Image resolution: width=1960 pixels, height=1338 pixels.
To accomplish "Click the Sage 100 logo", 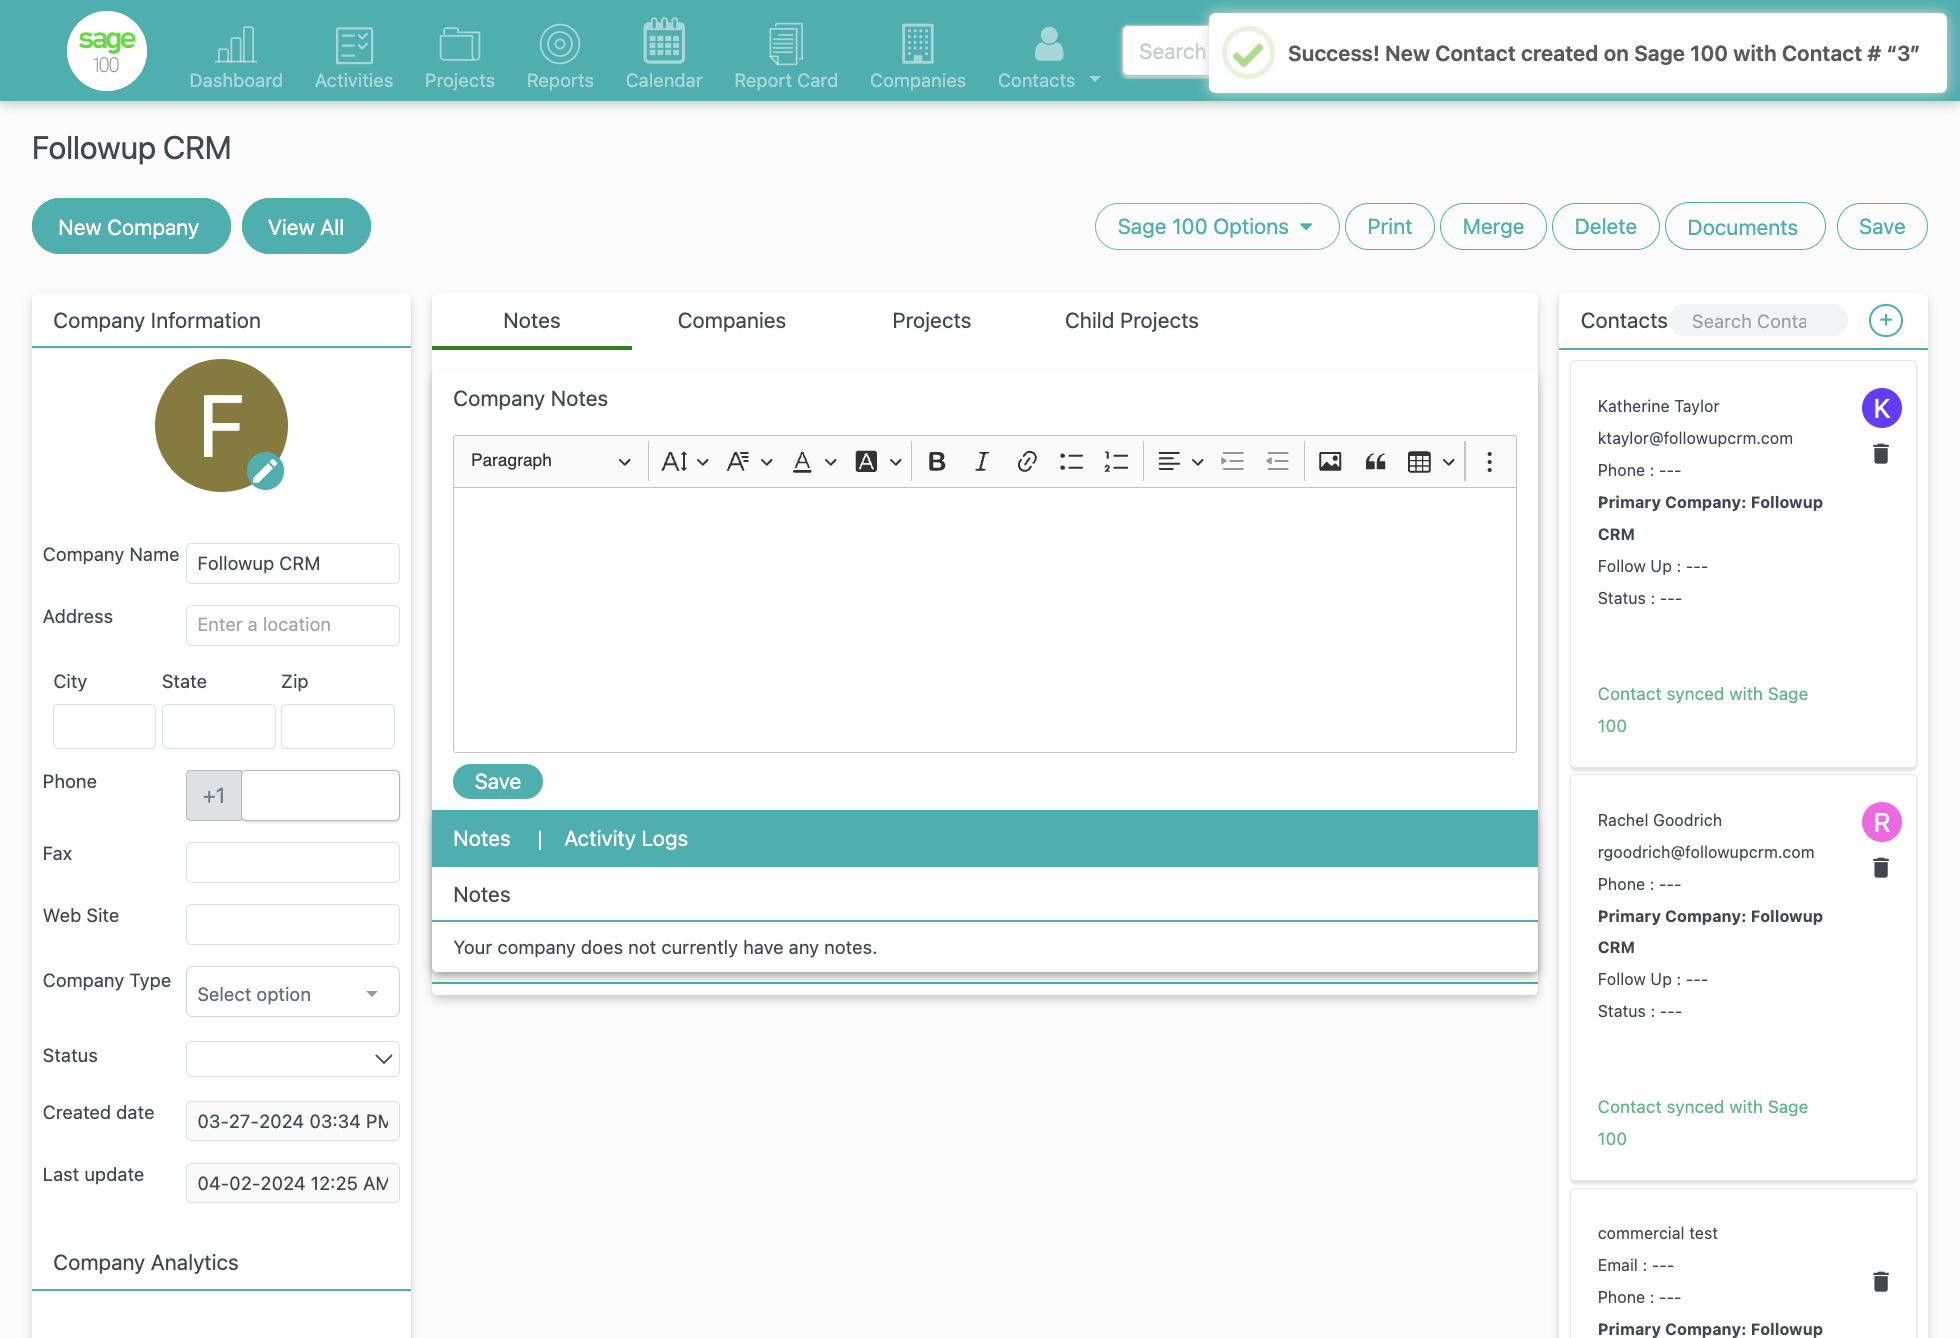I will [107, 51].
